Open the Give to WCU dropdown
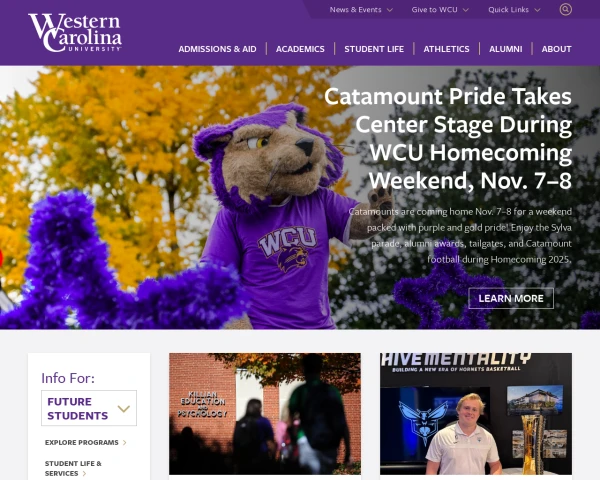 [440, 10]
